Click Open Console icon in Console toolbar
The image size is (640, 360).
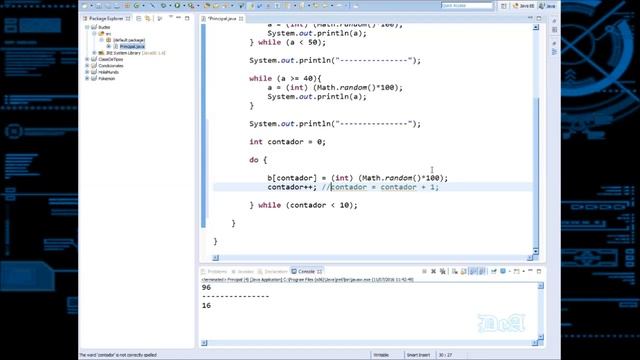click(516, 271)
